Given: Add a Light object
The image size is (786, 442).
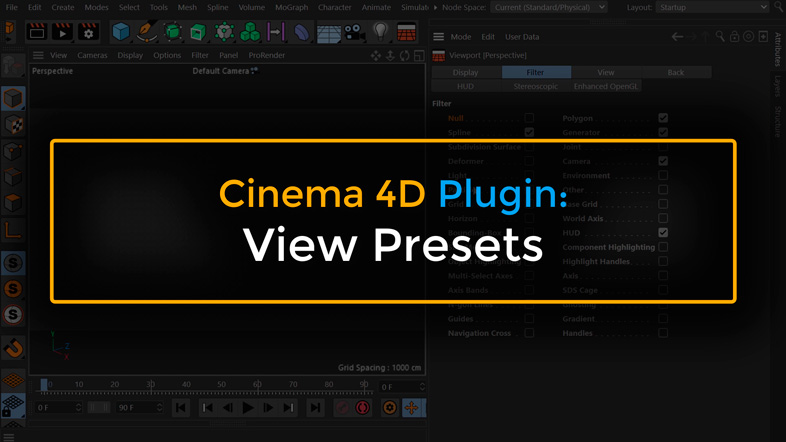Looking at the screenshot, I should [380, 33].
